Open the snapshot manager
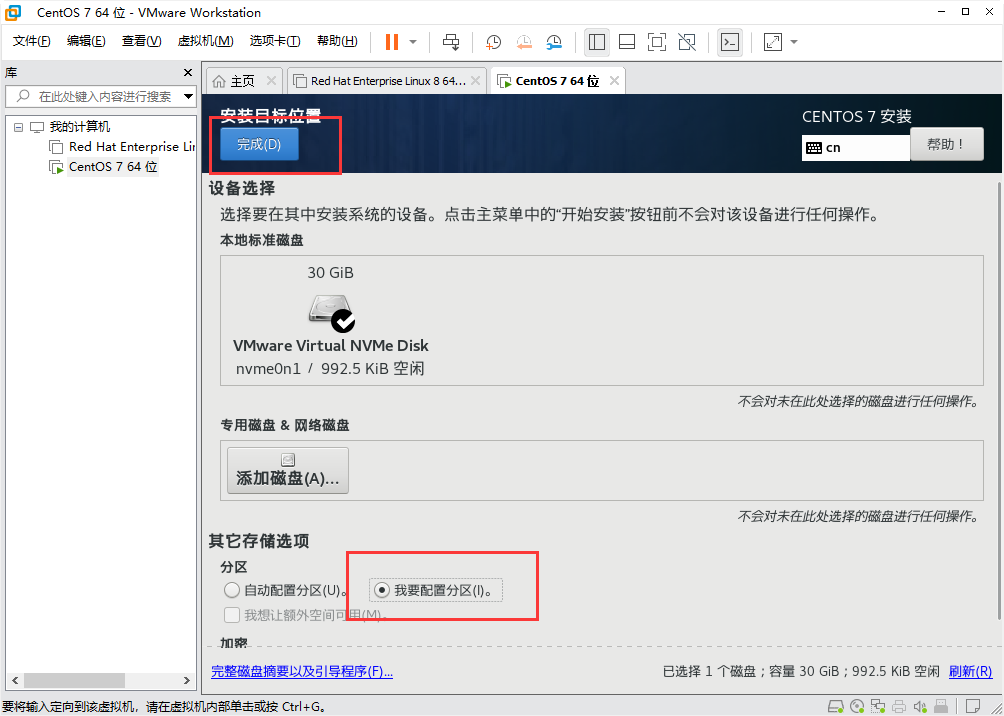Image resolution: width=1004 pixels, height=716 pixels. [x=554, y=42]
